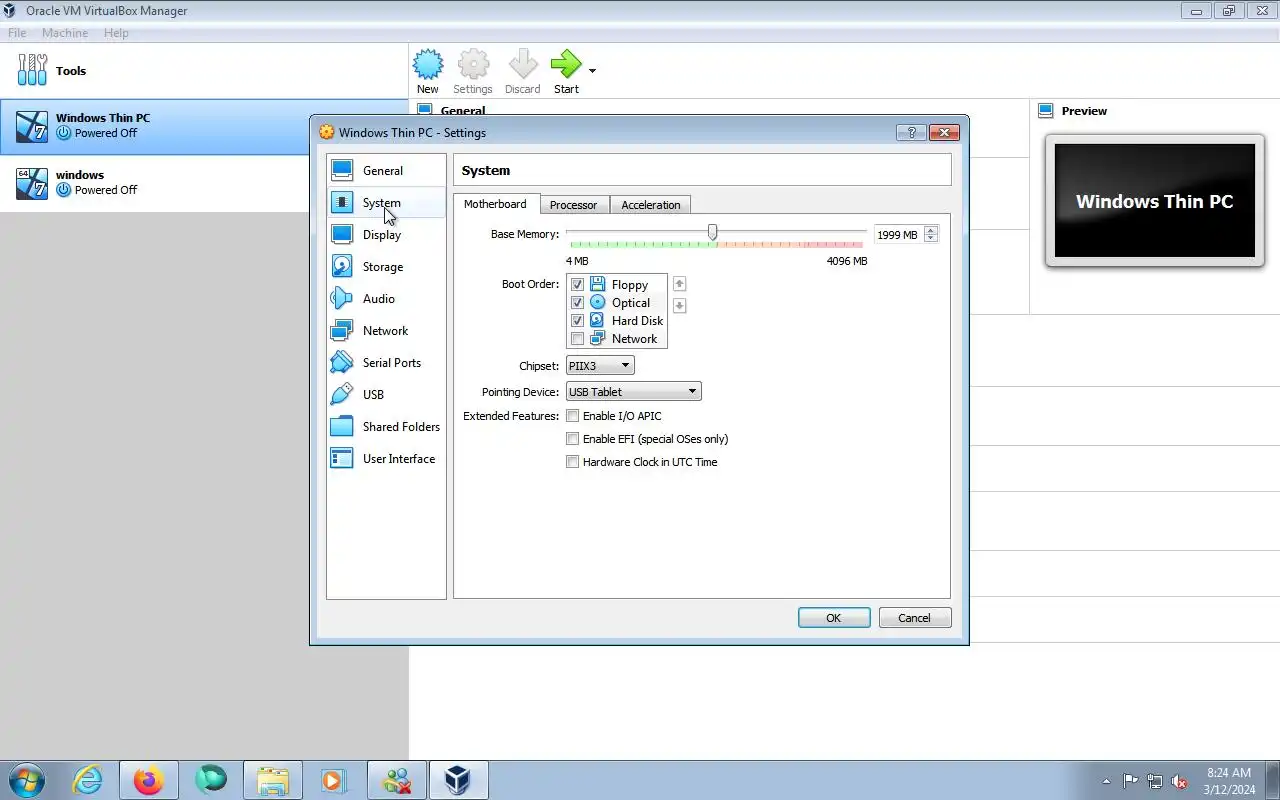Screen dimensions: 1280x800
Task: Open Network settings category
Action: tap(386, 331)
